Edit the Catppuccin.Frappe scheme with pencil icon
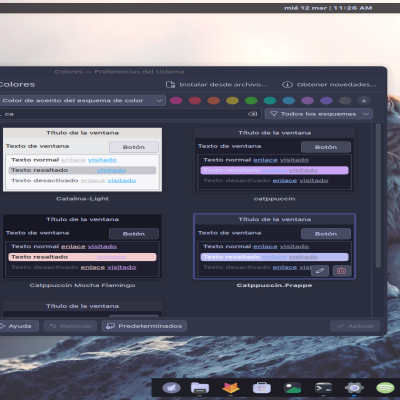This screenshot has height=400, width=400. coord(320,271)
